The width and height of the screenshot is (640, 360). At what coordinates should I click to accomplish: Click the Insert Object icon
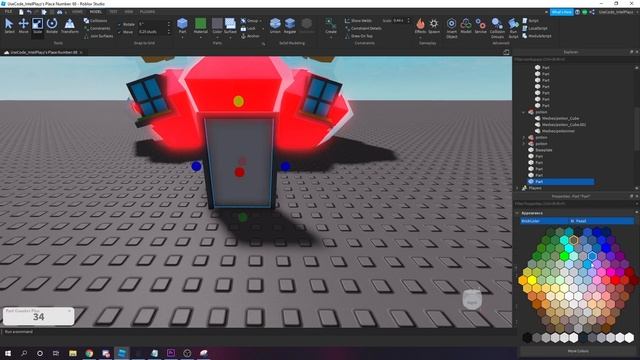click(451, 28)
